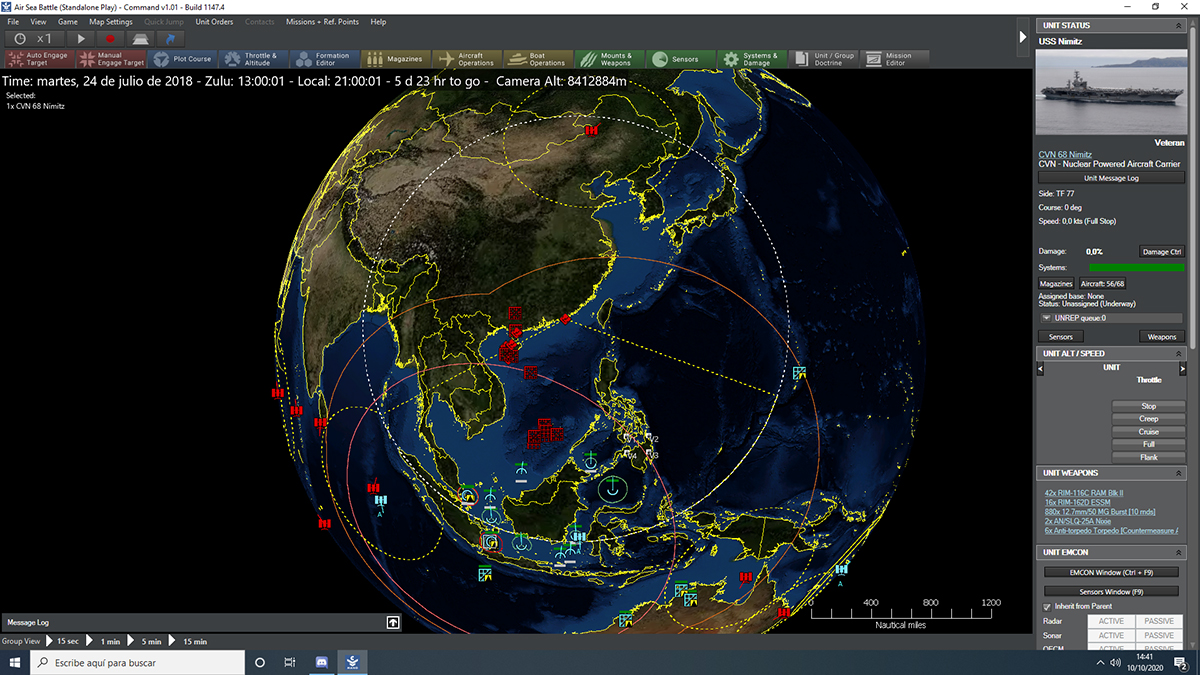Collapse the UNIT EMCON section
1200x675 pixels.
[1178, 552]
